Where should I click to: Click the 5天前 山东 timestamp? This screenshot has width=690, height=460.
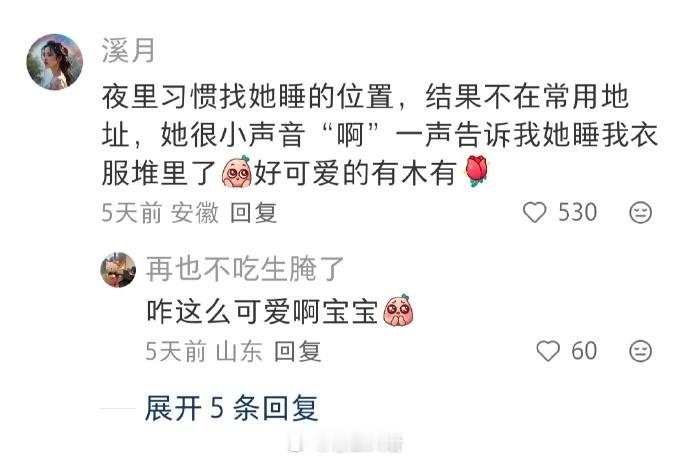204,352
